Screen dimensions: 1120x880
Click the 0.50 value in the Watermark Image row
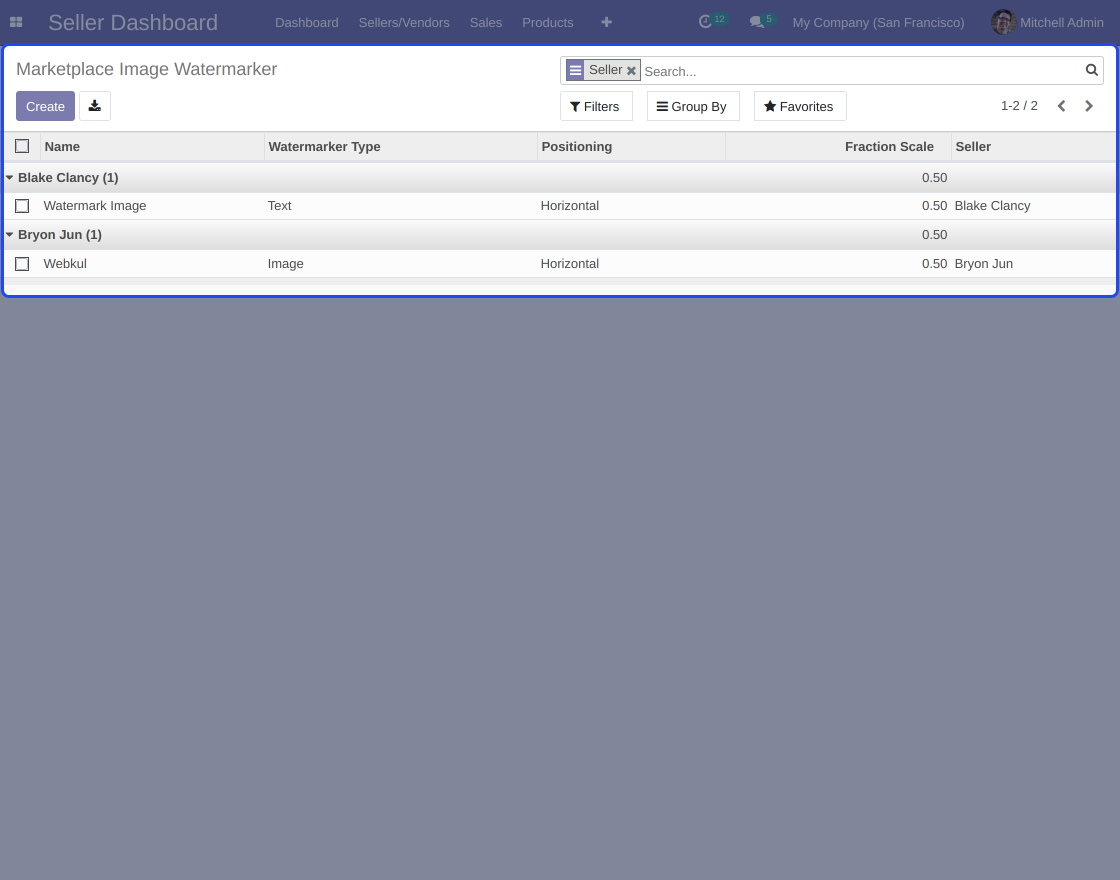click(x=934, y=206)
